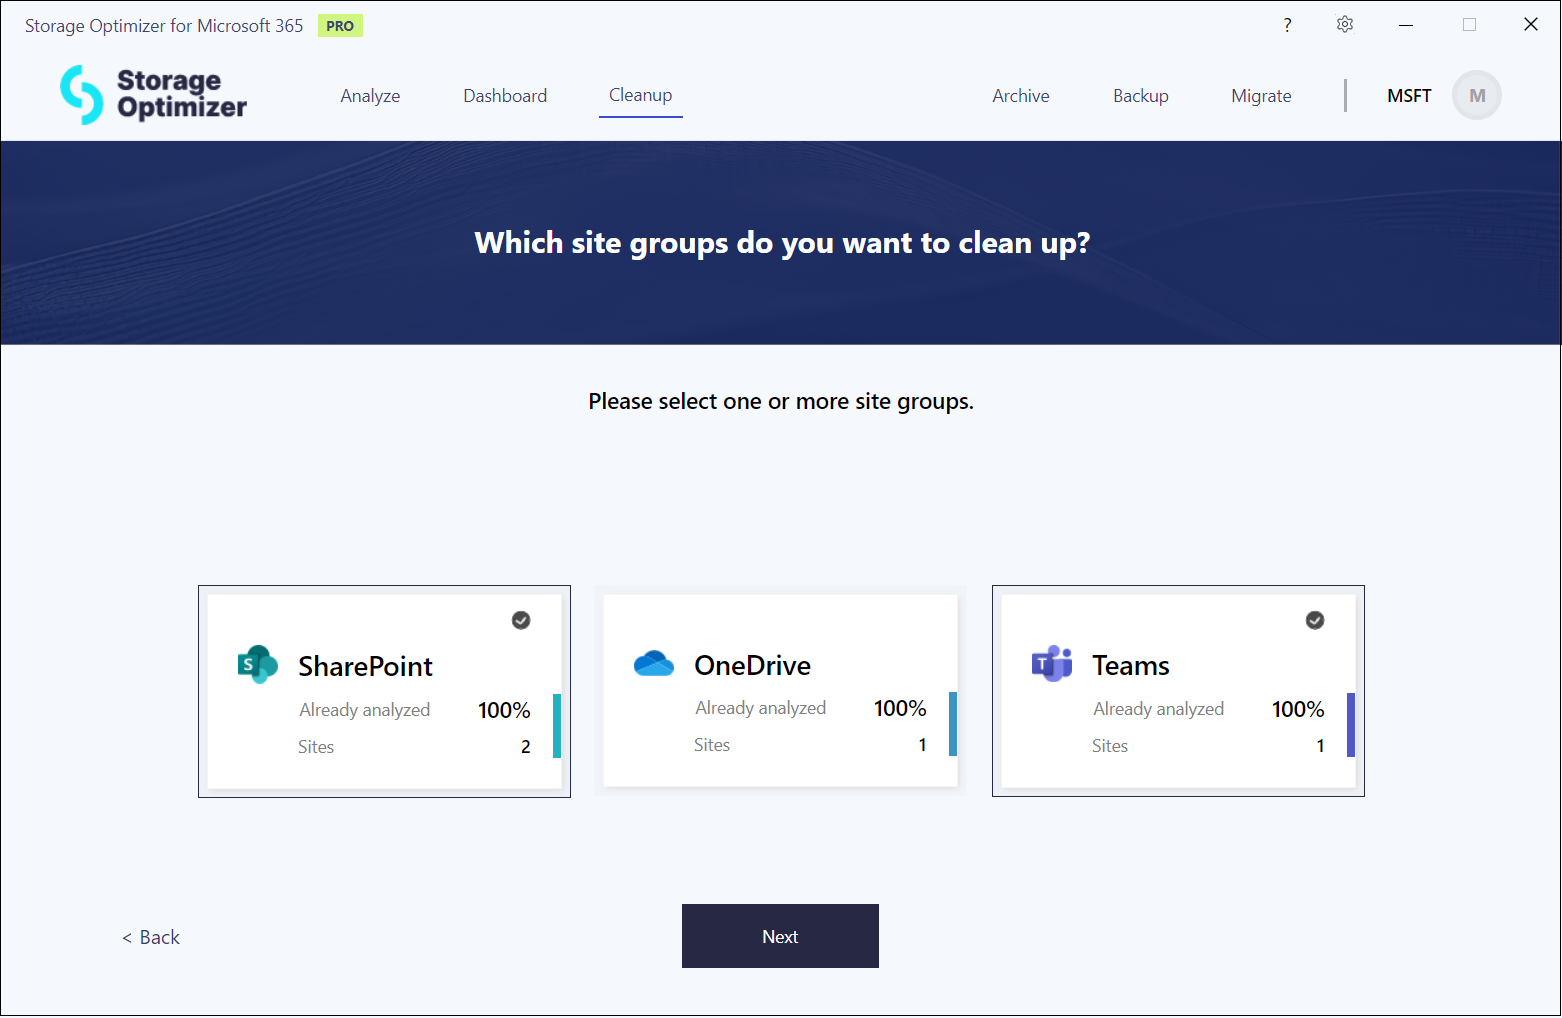Click OneDrive's 100% analyzed value
The image size is (1562, 1018).
tap(900, 708)
